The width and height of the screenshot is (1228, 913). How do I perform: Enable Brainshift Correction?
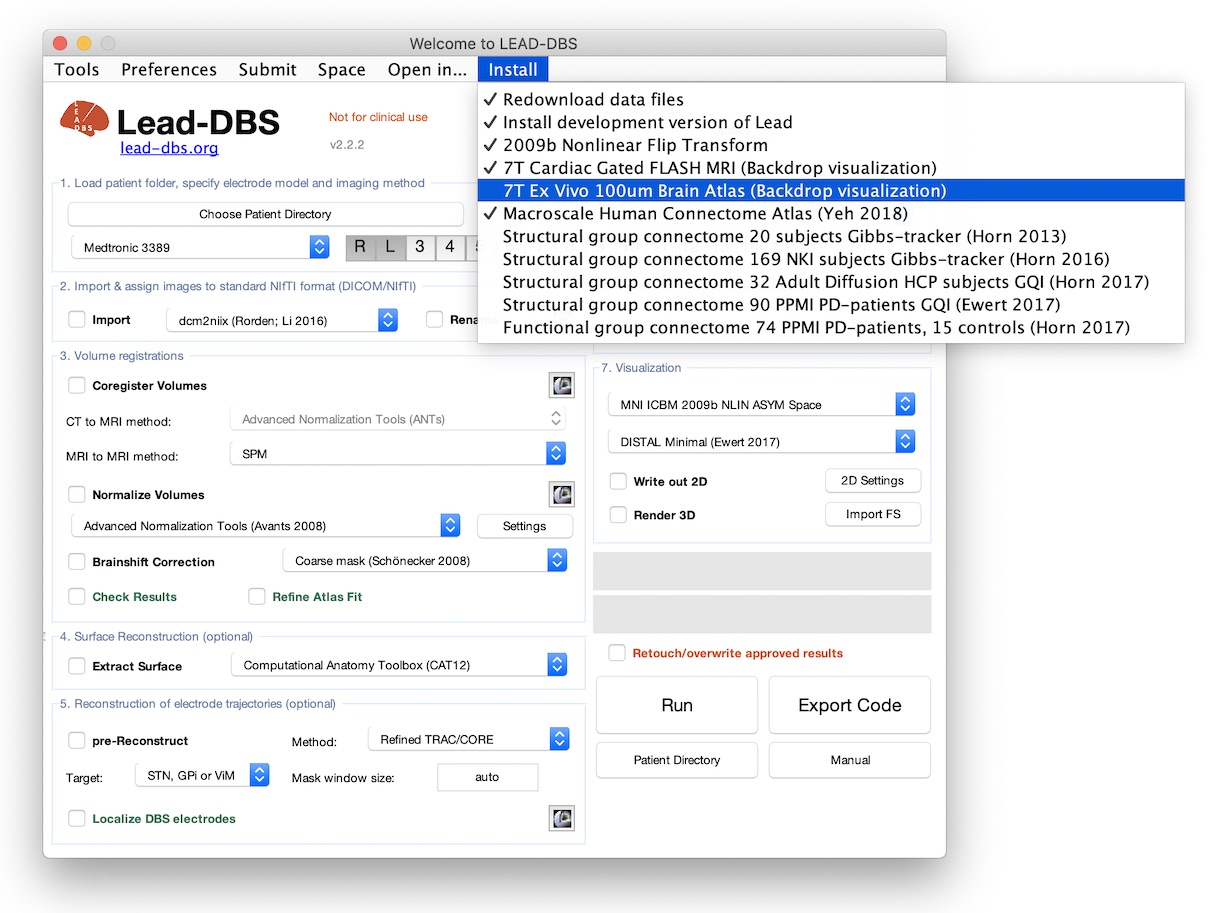click(x=77, y=561)
